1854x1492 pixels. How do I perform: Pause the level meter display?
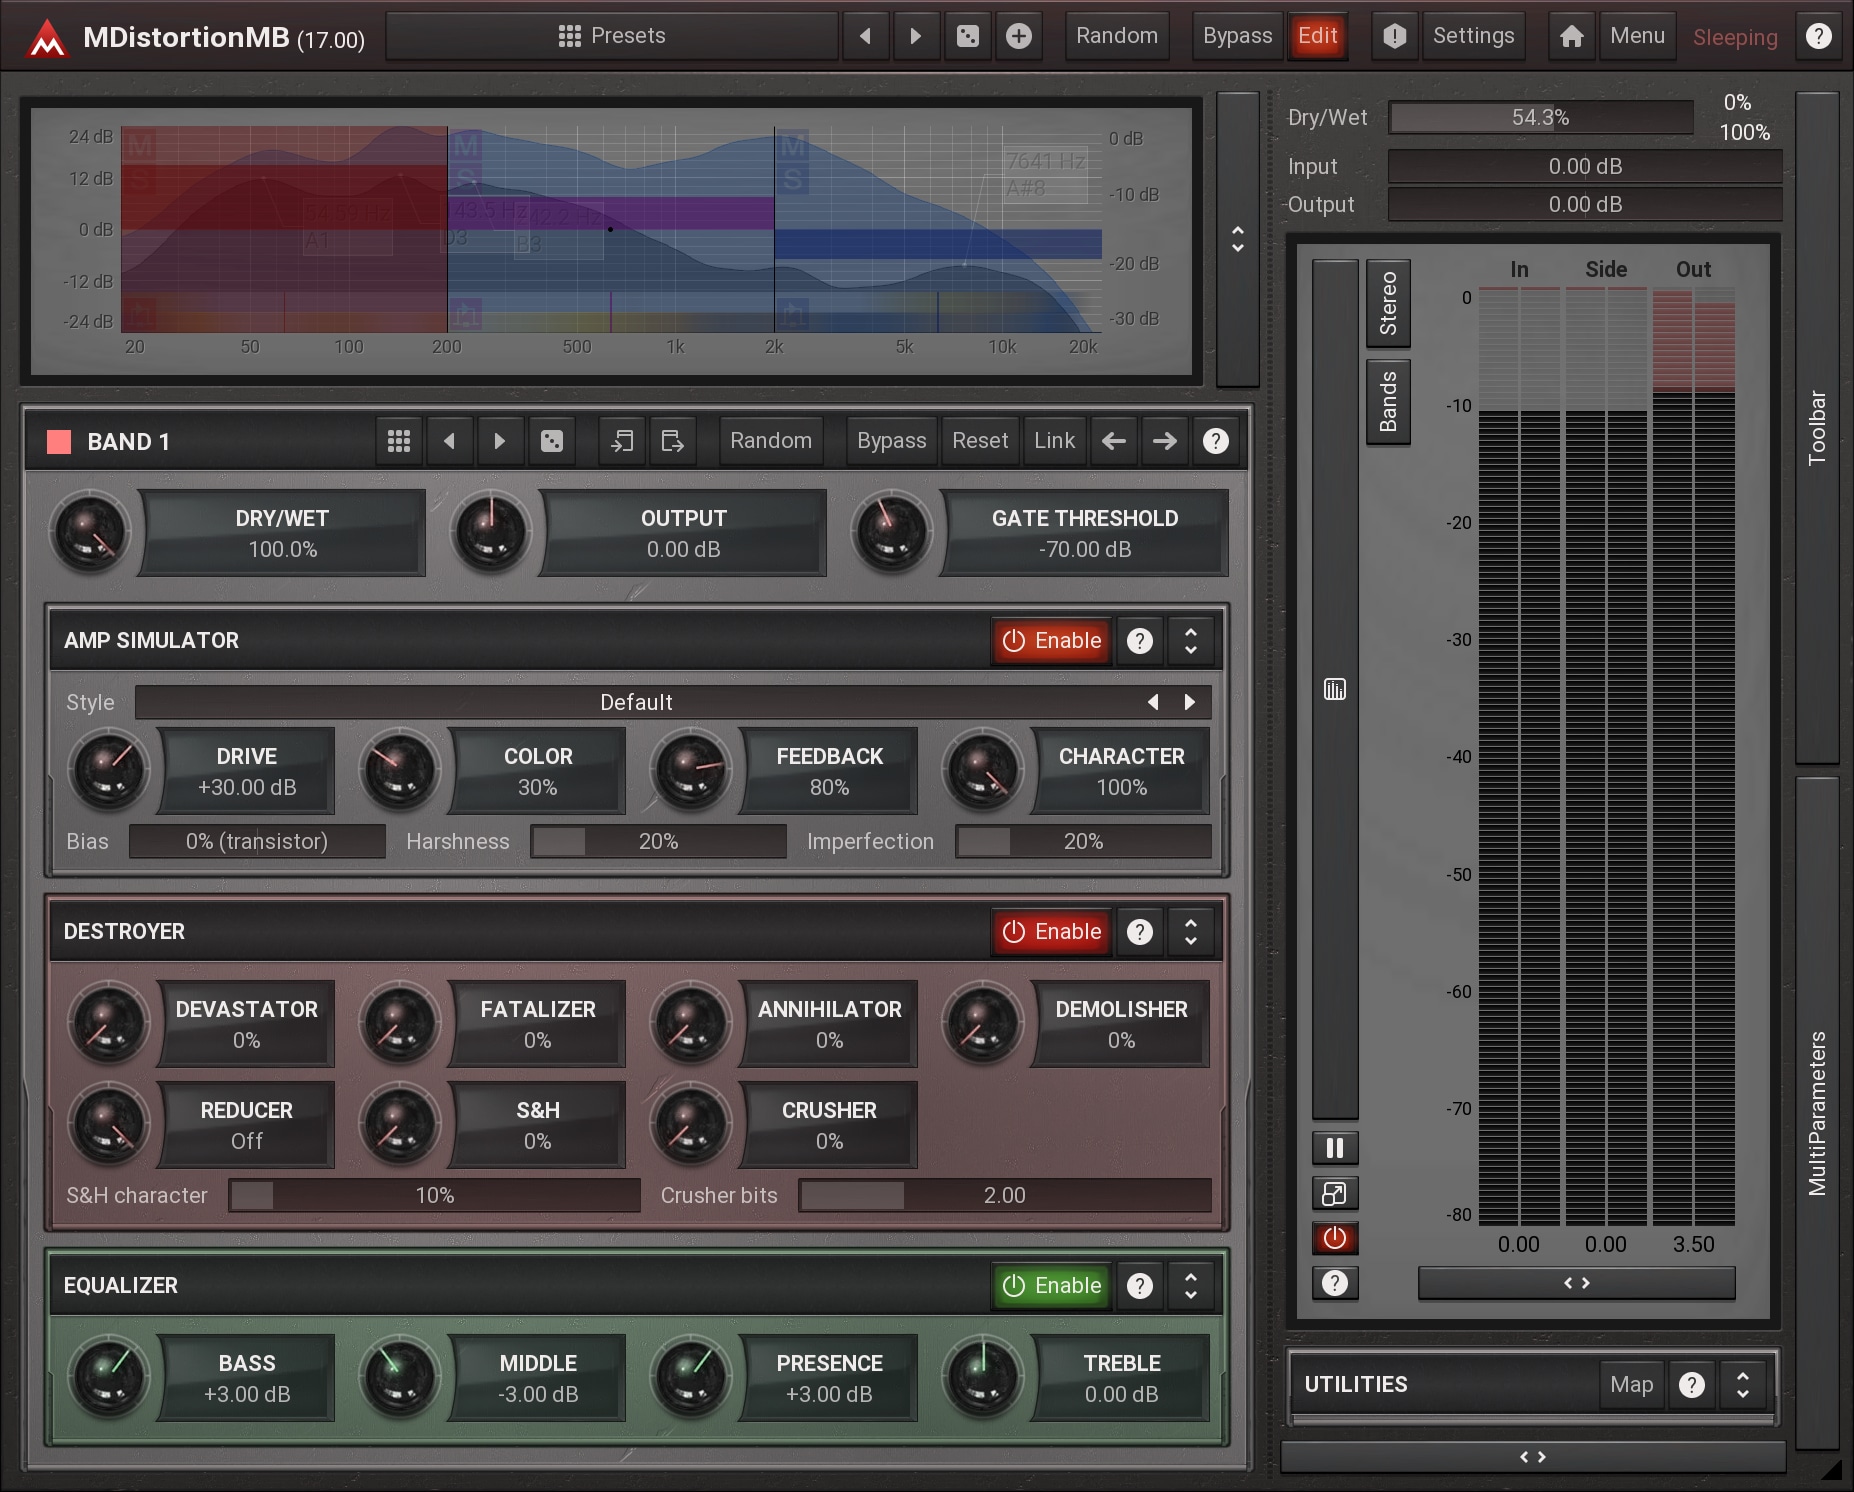[1334, 1147]
